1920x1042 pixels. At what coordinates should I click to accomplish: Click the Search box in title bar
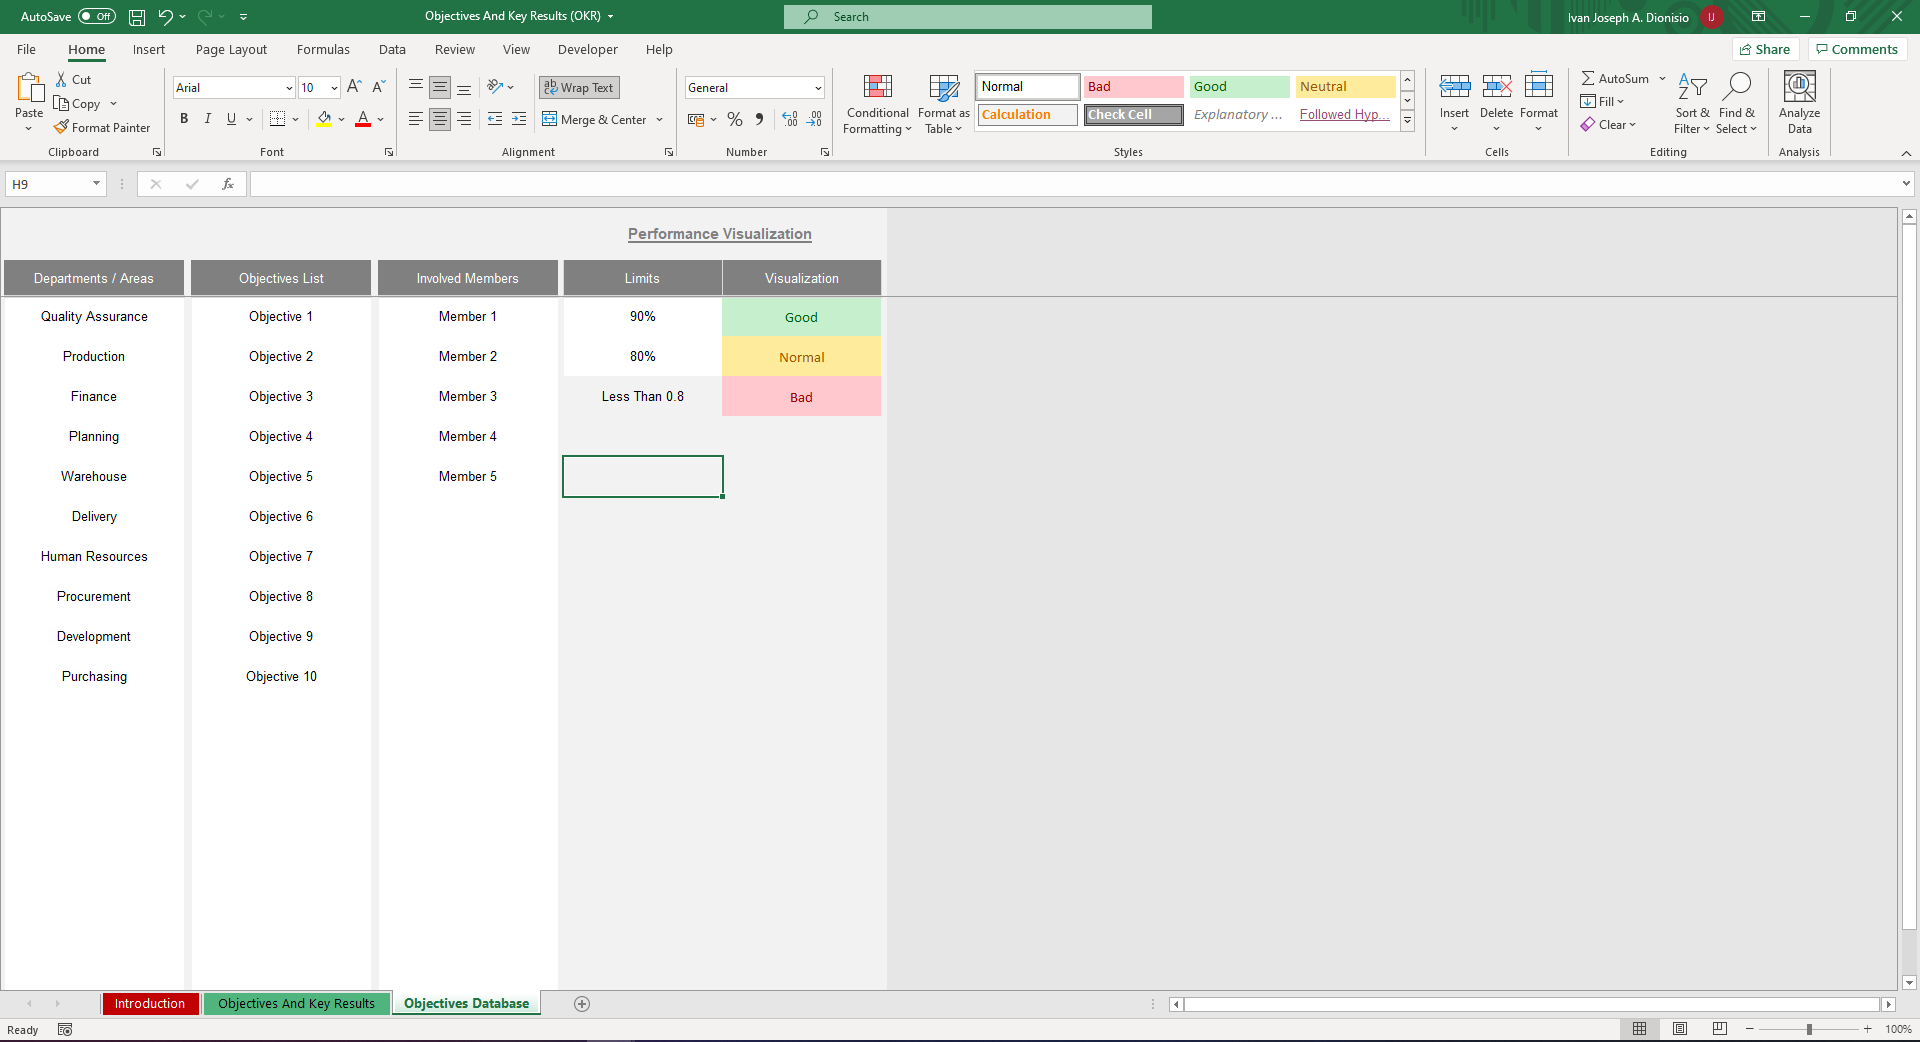(968, 17)
